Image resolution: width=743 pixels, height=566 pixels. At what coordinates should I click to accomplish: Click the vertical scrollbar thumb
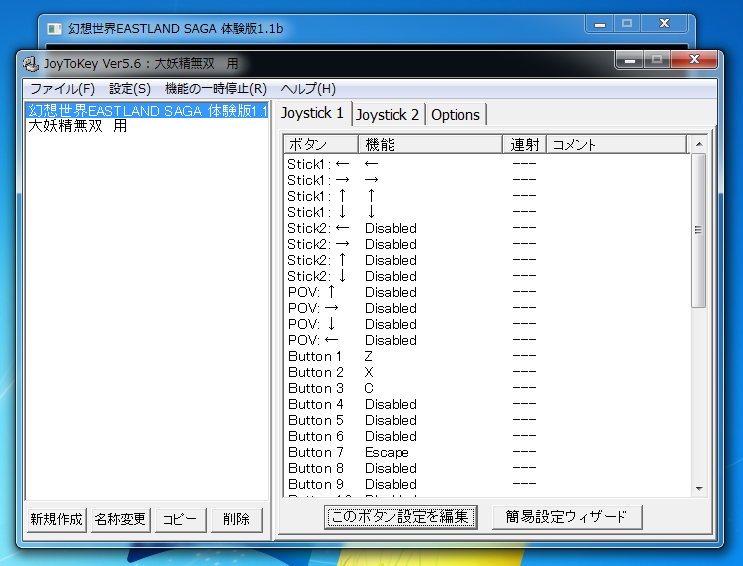tap(699, 230)
